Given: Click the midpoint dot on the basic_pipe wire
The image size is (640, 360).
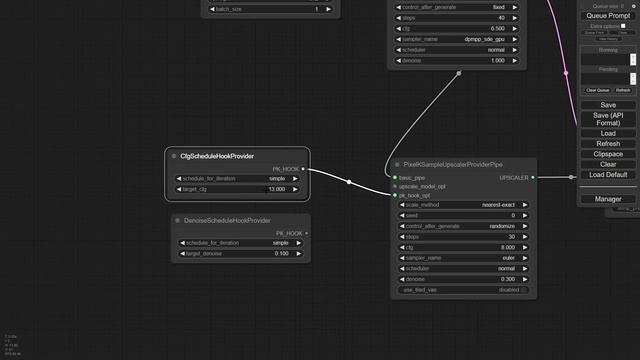Looking at the screenshot, I should pyautogui.click(x=459, y=73).
